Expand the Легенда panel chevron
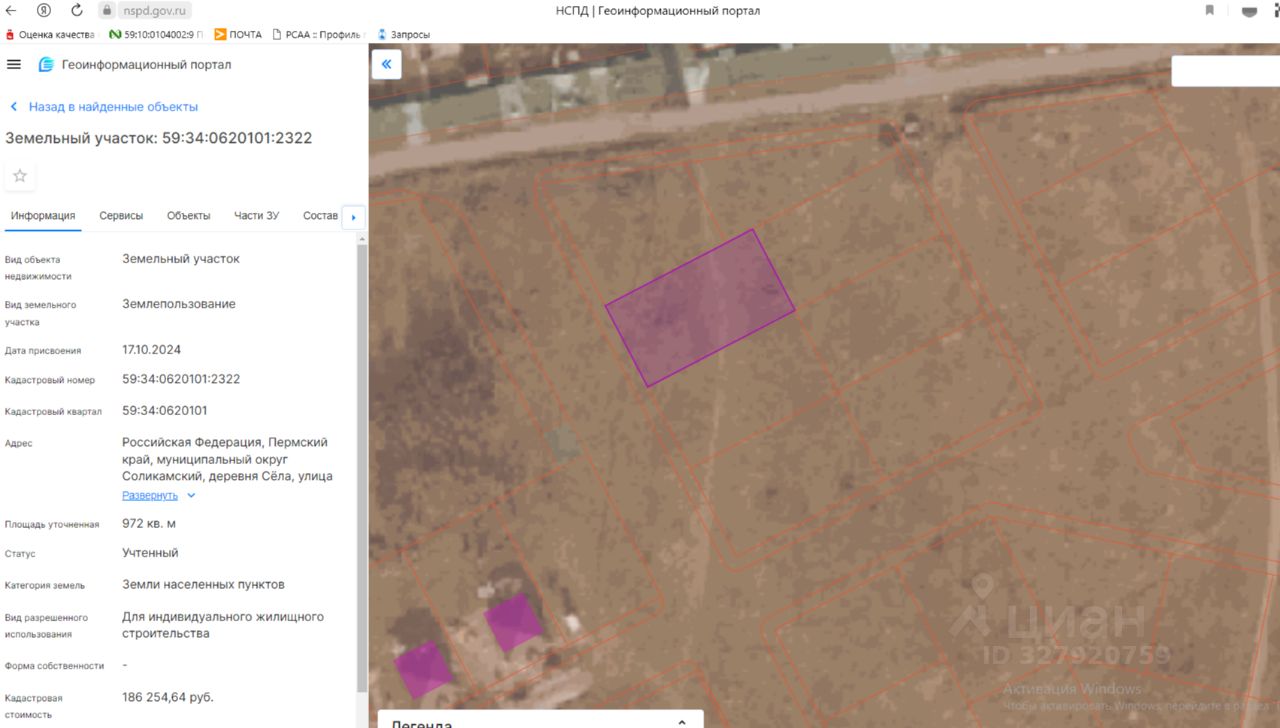The height and width of the screenshot is (728, 1280). [x=682, y=722]
